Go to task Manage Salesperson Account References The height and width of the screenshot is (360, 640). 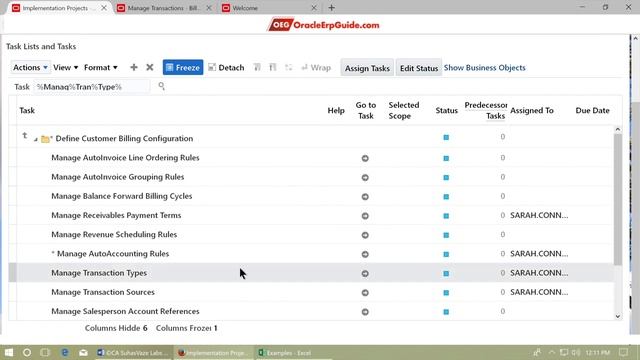(365, 312)
